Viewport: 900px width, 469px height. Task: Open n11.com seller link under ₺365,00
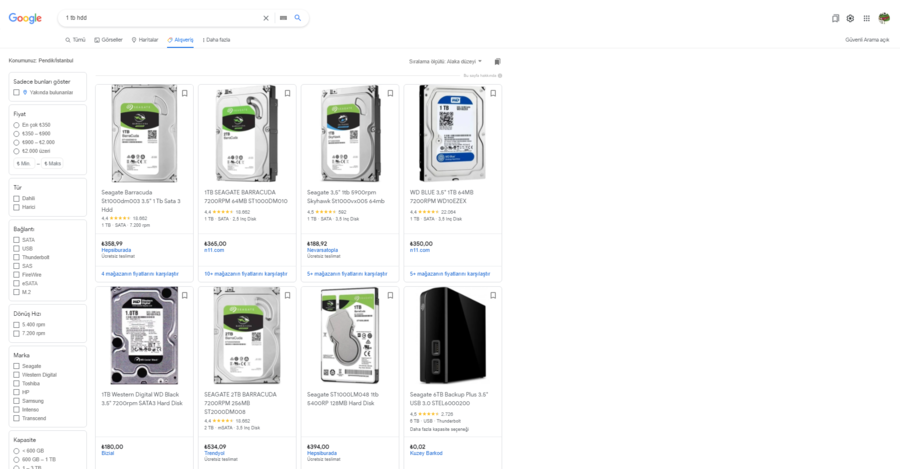[214, 250]
